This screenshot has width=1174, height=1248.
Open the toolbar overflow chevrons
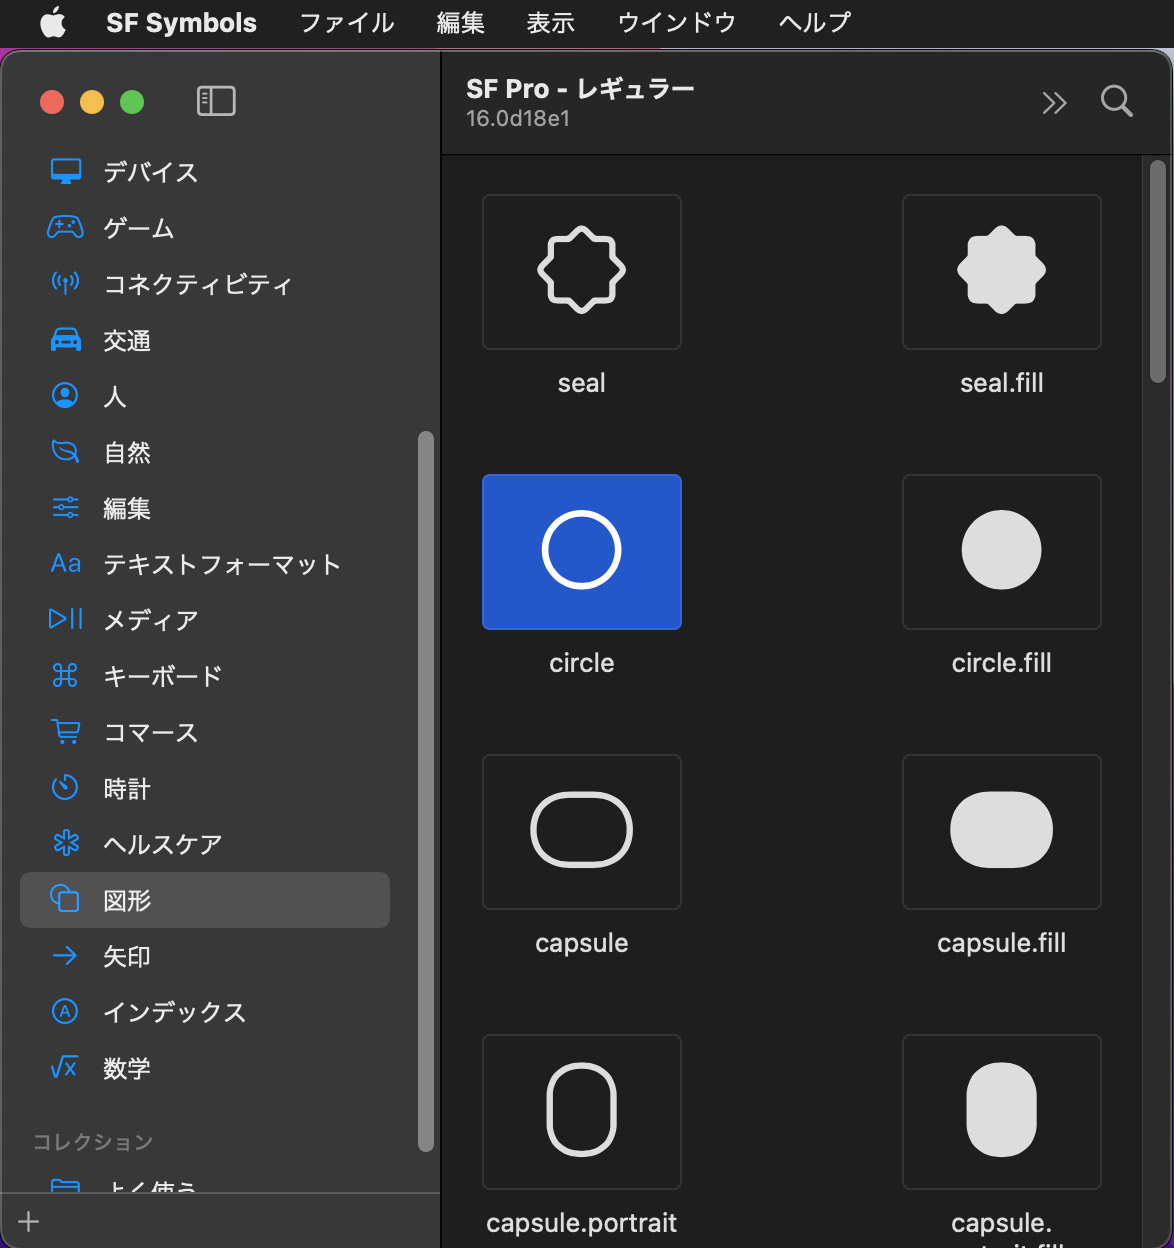pos(1054,102)
